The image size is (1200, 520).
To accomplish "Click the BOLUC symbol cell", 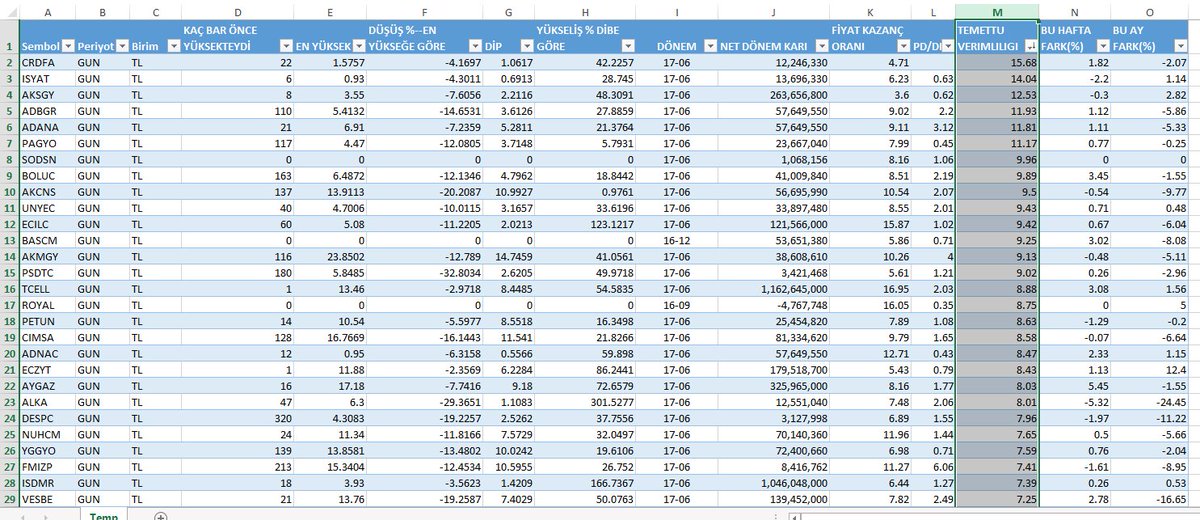I will click(x=50, y=175).
